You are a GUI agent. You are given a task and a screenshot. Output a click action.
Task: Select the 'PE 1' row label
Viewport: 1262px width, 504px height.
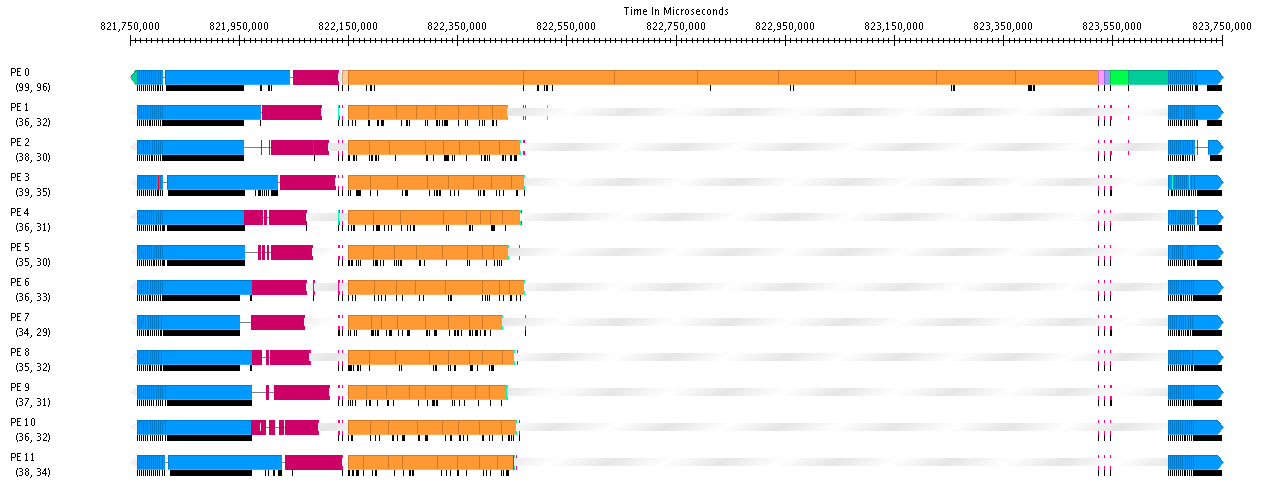[x=21, y=107]
